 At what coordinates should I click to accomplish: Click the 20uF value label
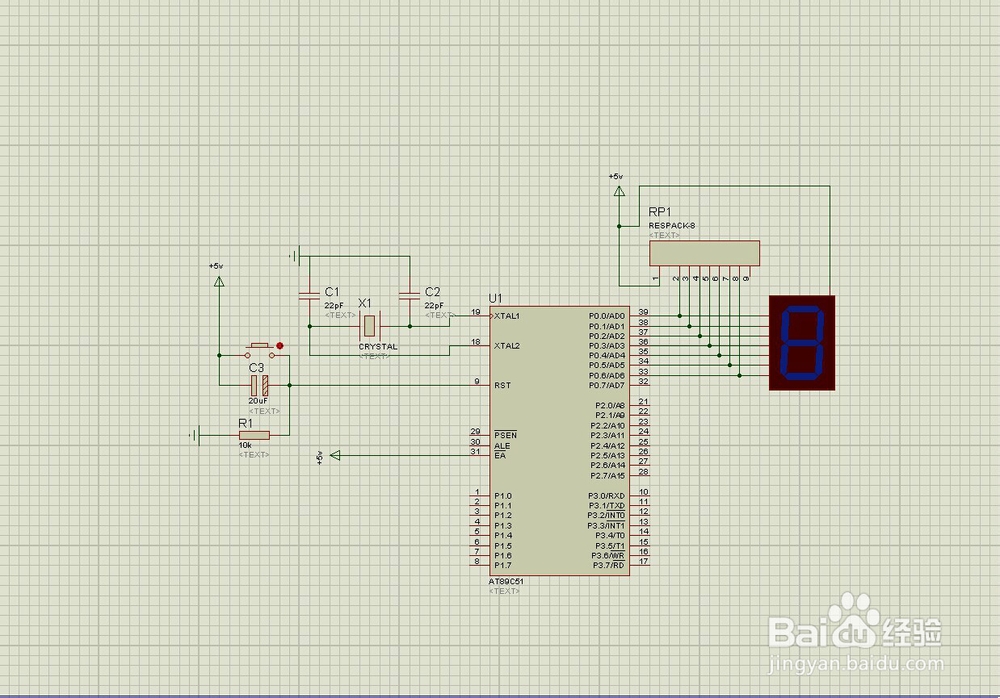258,401
